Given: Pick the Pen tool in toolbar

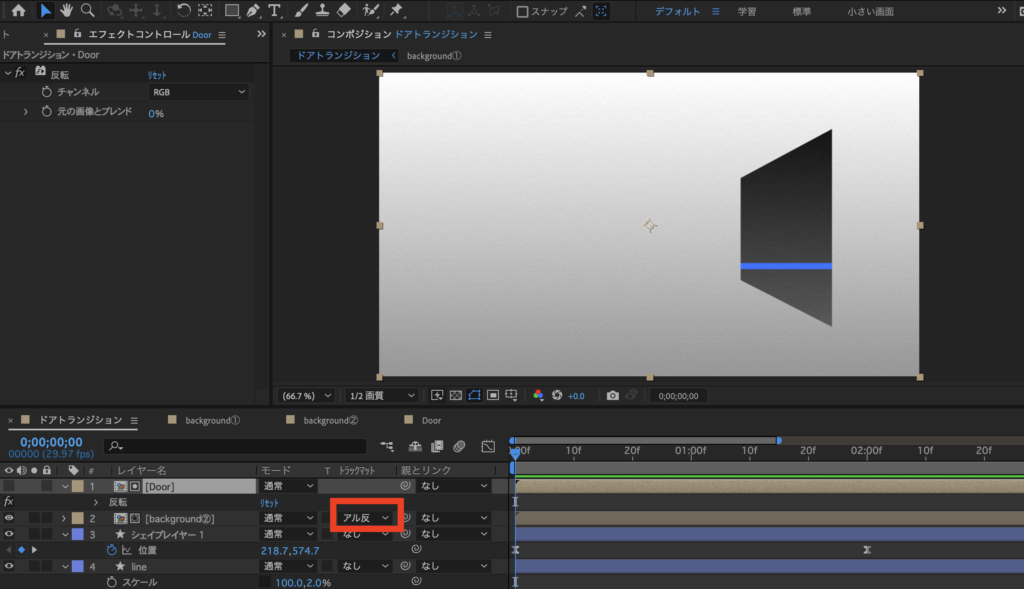Looking at the screenshot, I should pos(252,11).
